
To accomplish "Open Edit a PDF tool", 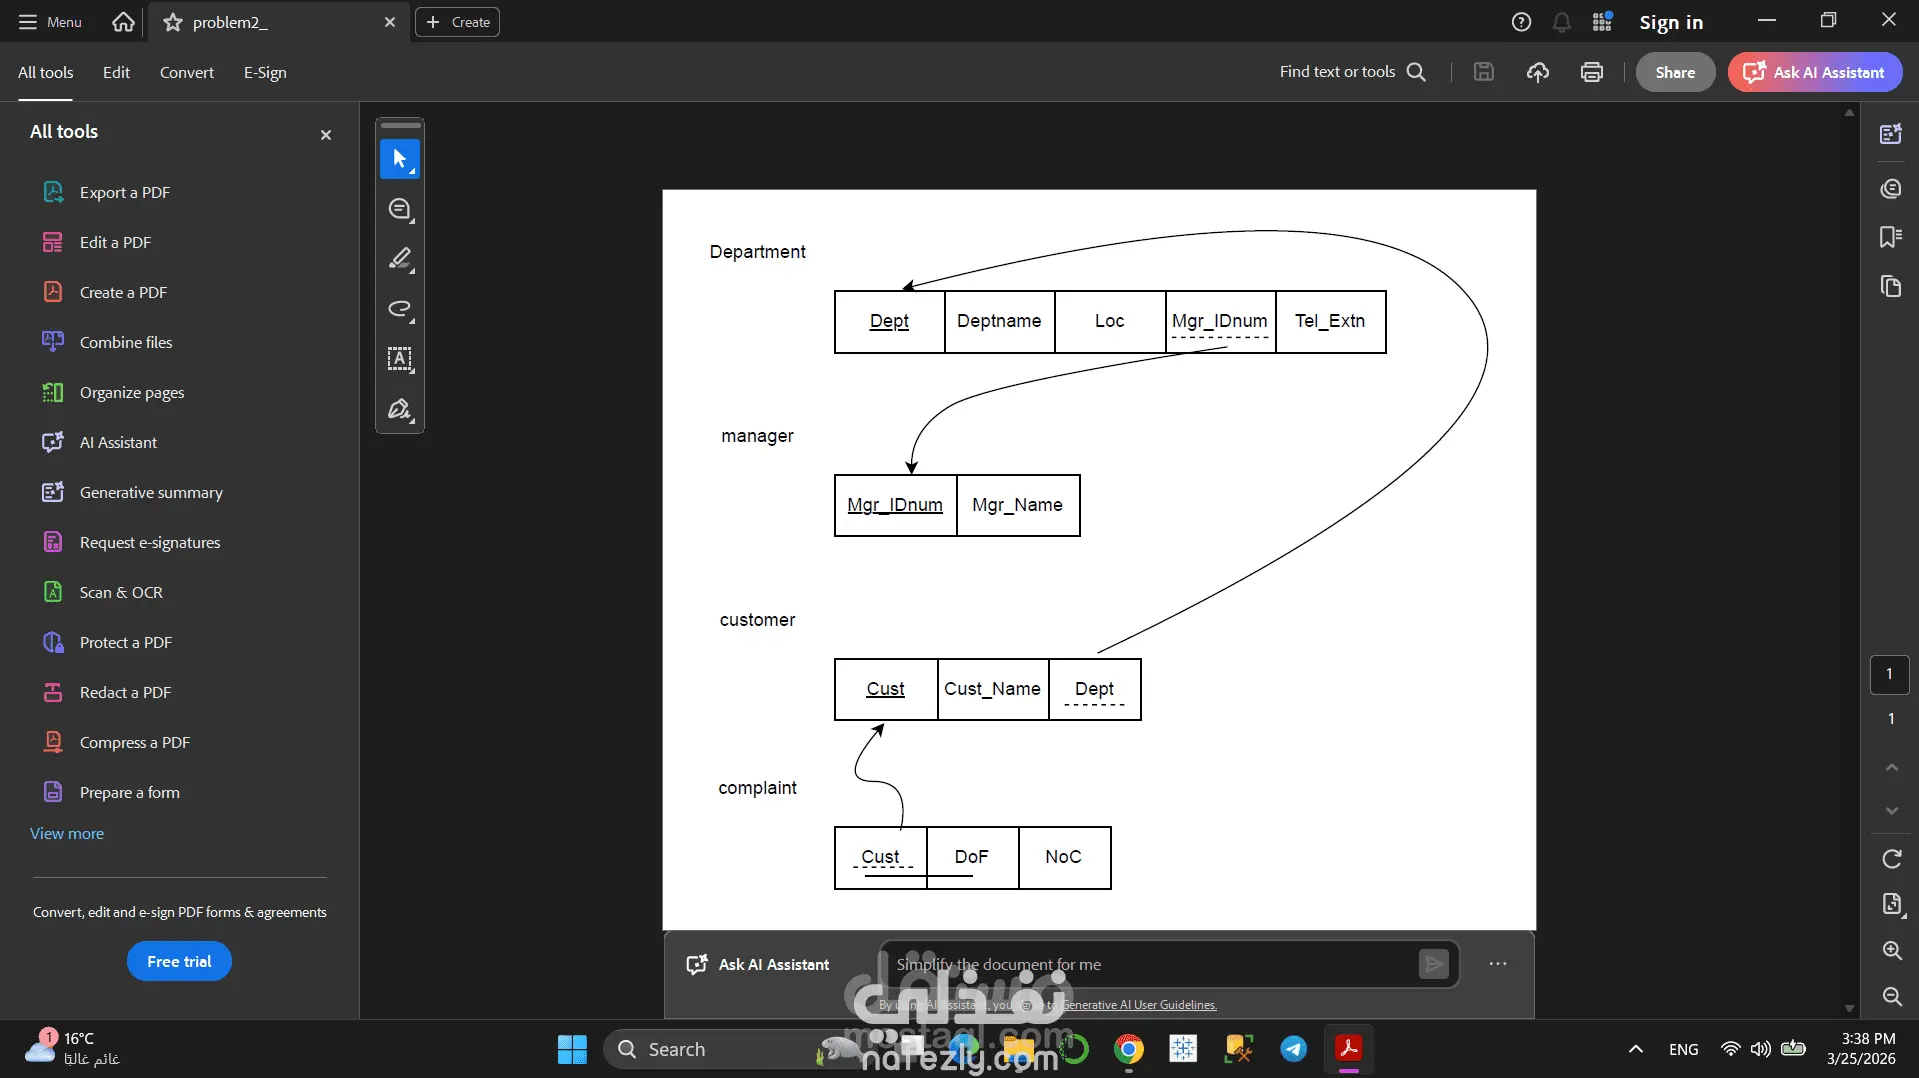I will [115, 242].
